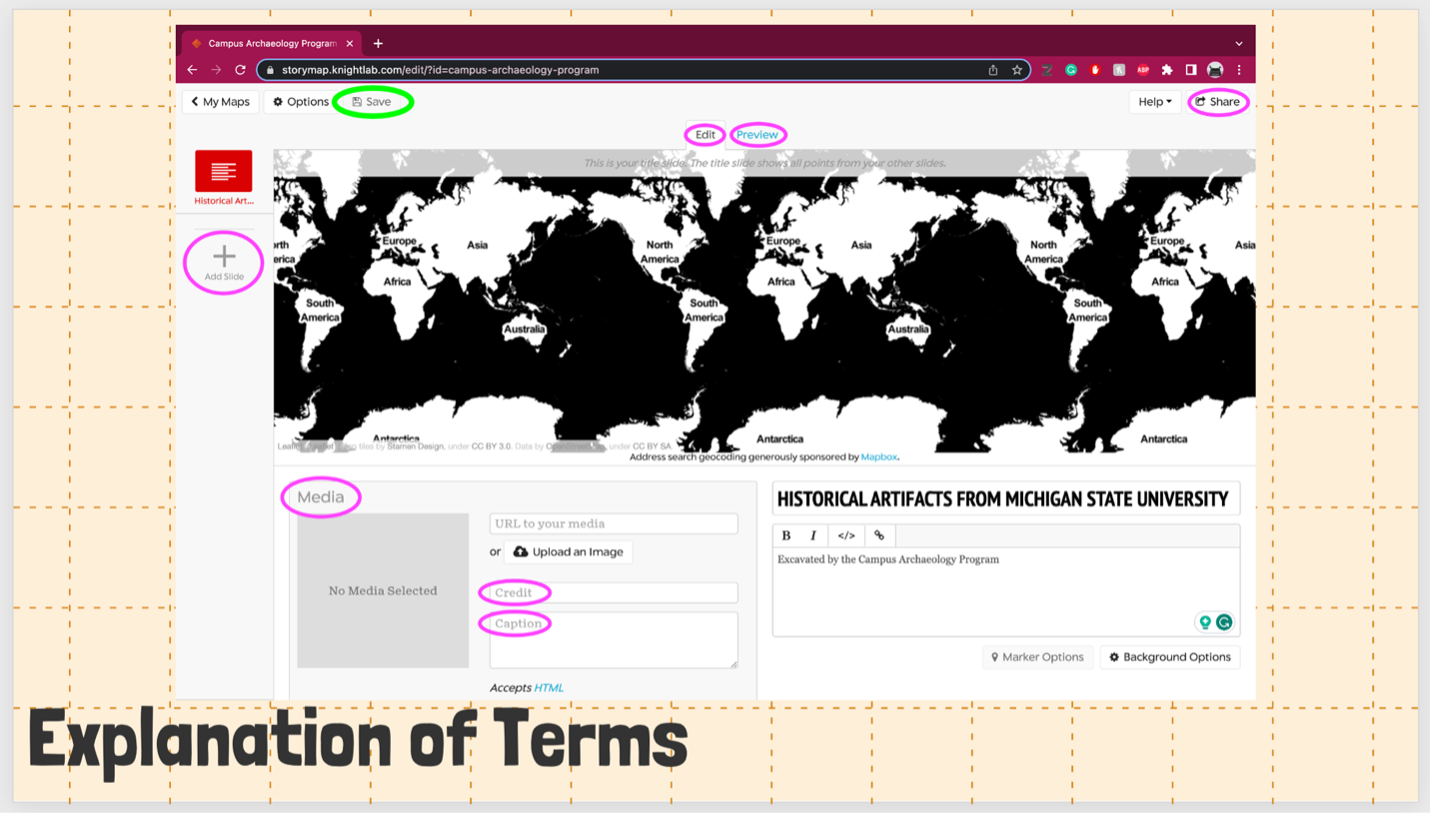The image size is (1430, 815).
Task: Open the Mapbox link
Action: pos(879,457)
